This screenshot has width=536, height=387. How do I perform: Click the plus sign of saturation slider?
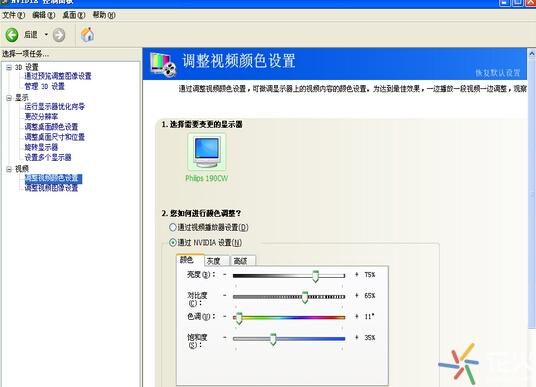[x=357, y=337]
